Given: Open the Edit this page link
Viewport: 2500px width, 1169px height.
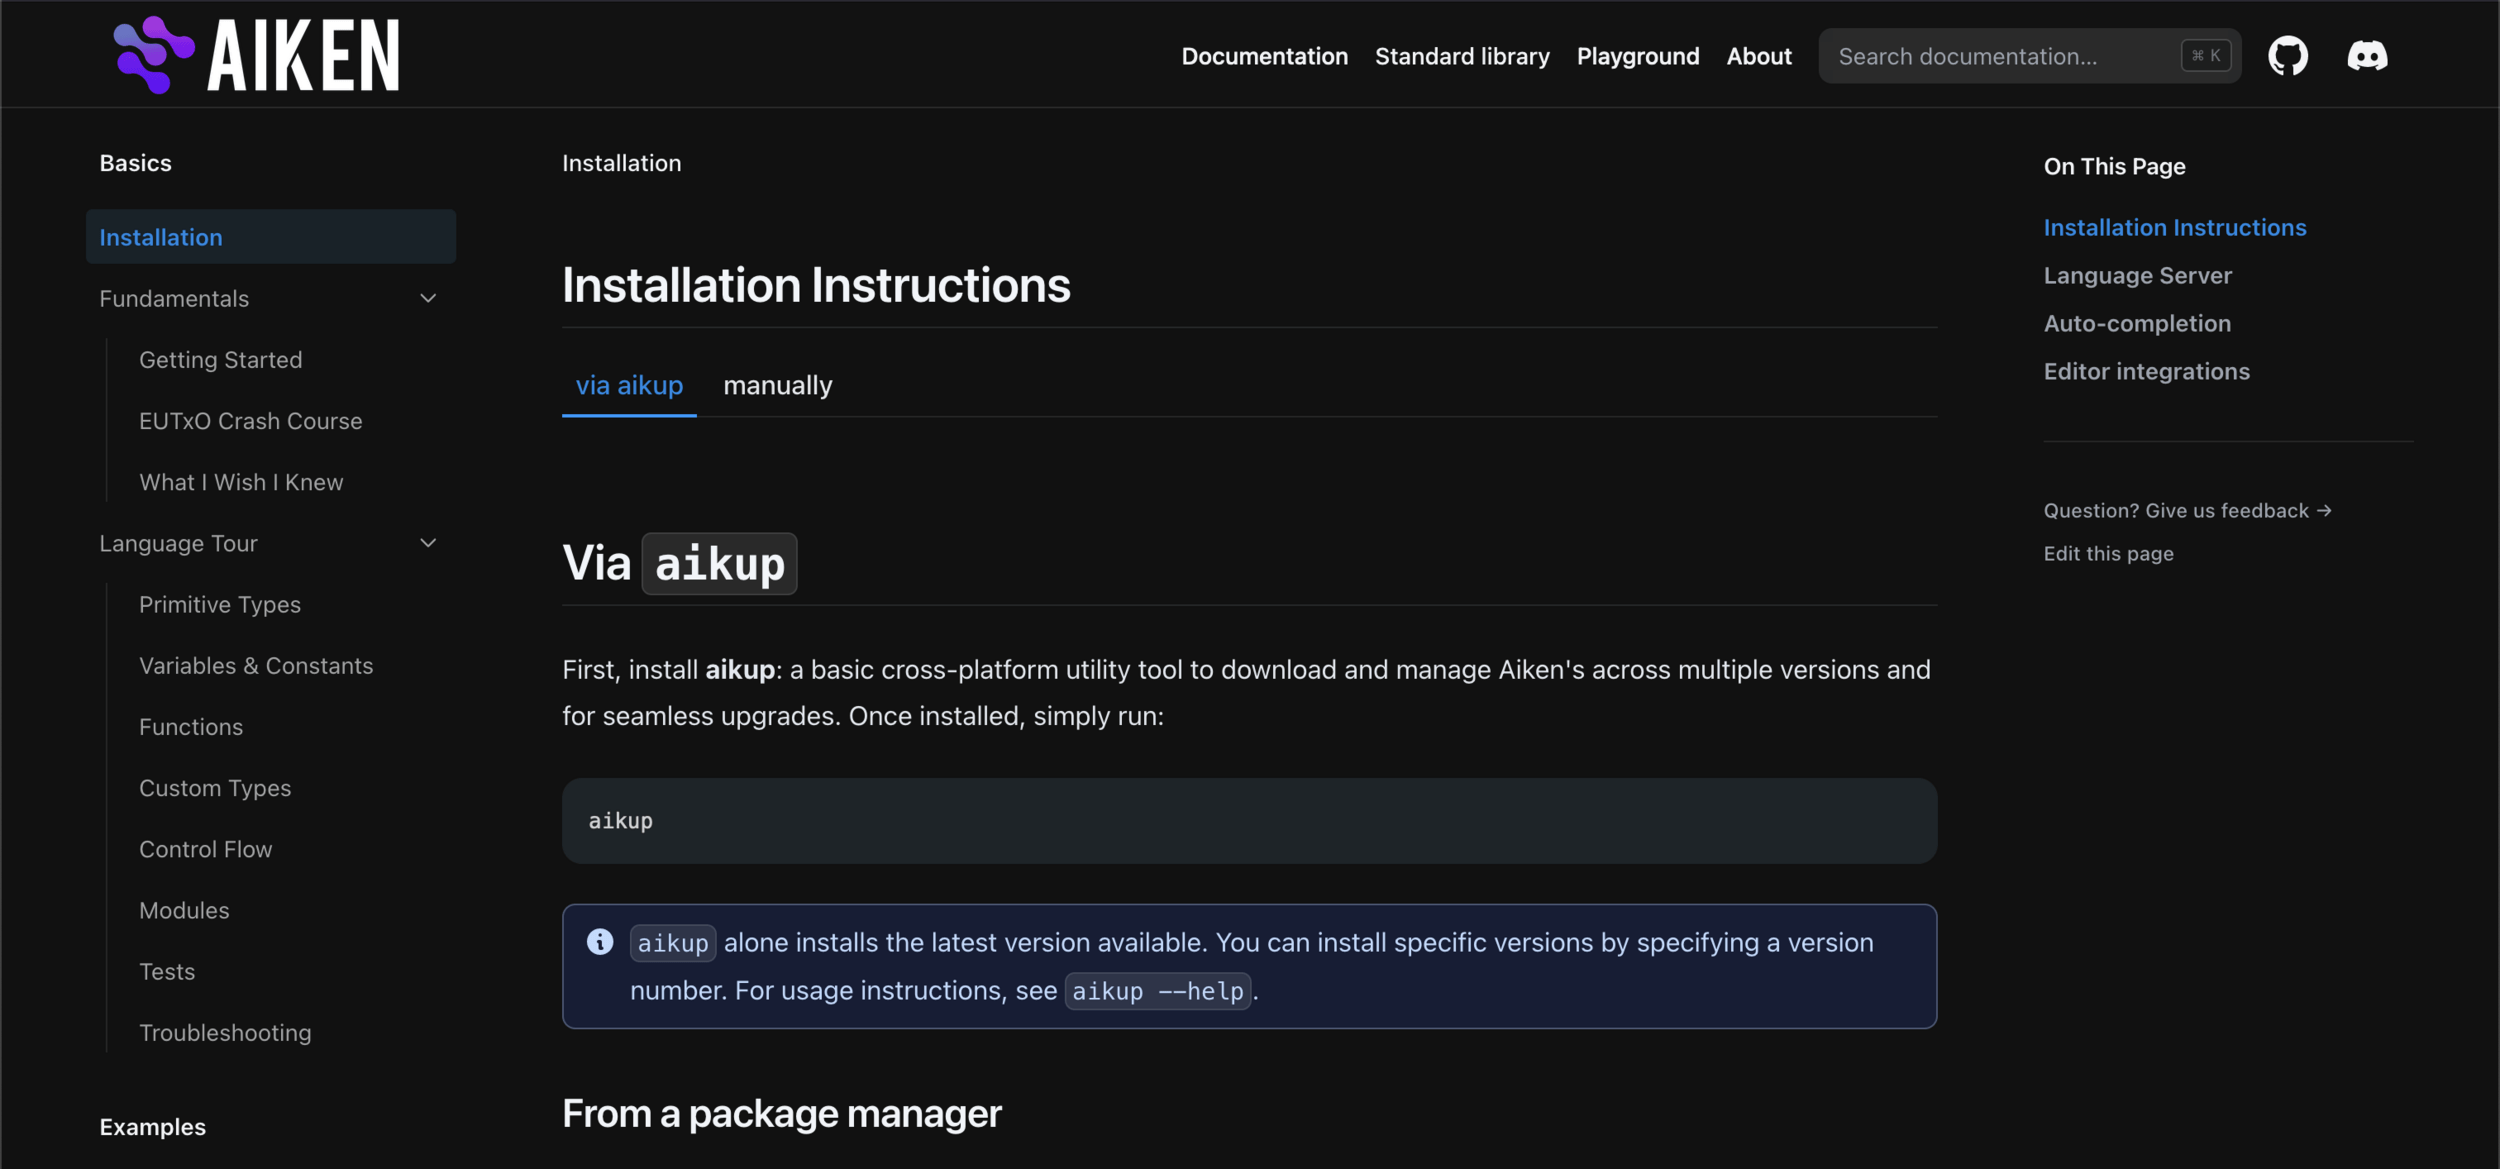Looking at the screenshot, I should tap(2108, 553).
